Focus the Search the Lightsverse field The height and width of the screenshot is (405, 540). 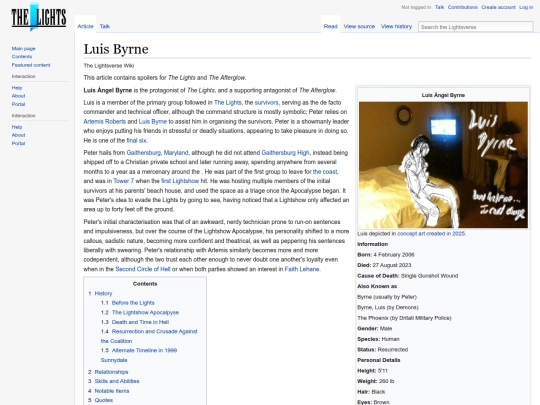[476, 27]
